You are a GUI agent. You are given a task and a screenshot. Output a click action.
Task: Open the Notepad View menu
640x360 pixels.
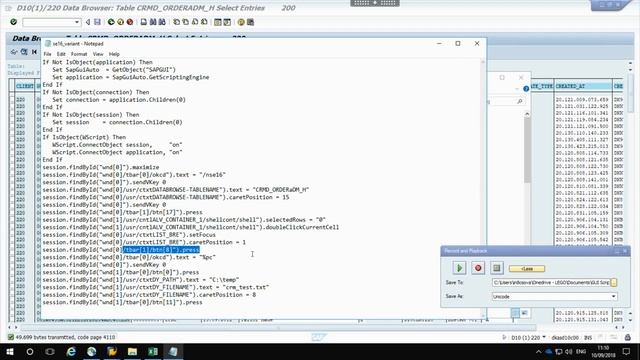pos(98,54)
